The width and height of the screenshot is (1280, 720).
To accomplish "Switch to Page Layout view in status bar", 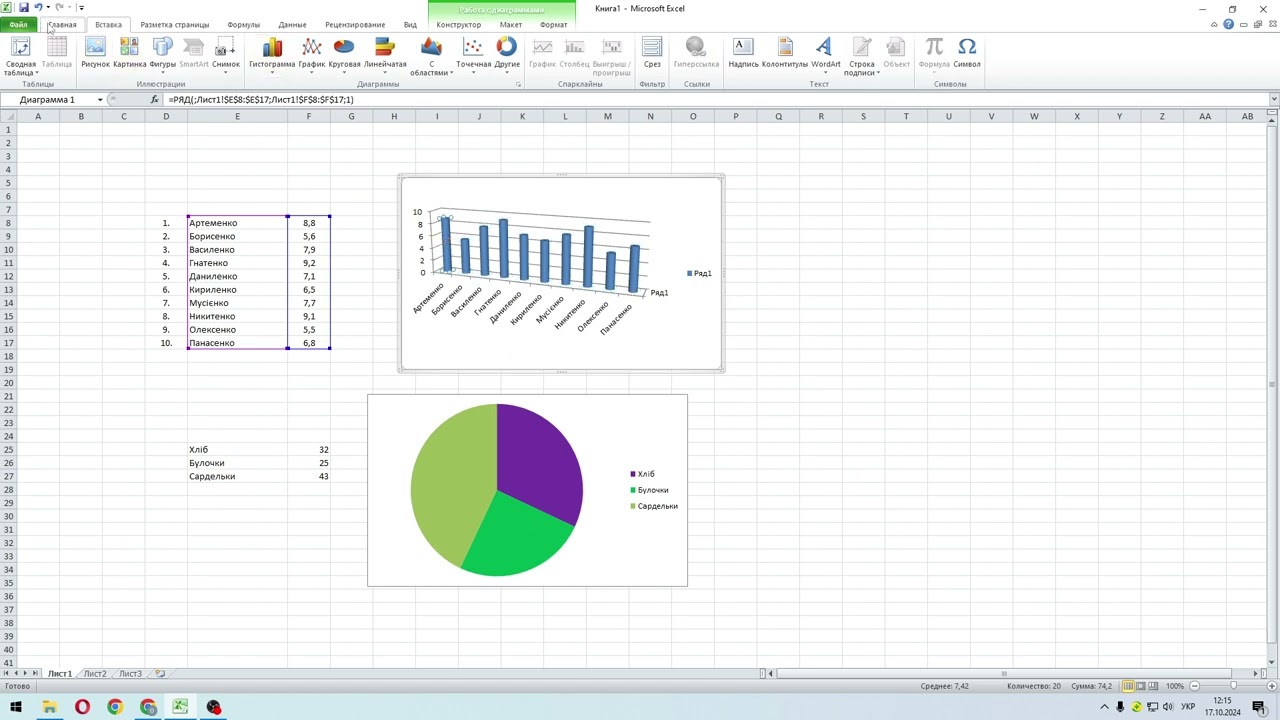I will [x=1142, y=686].
